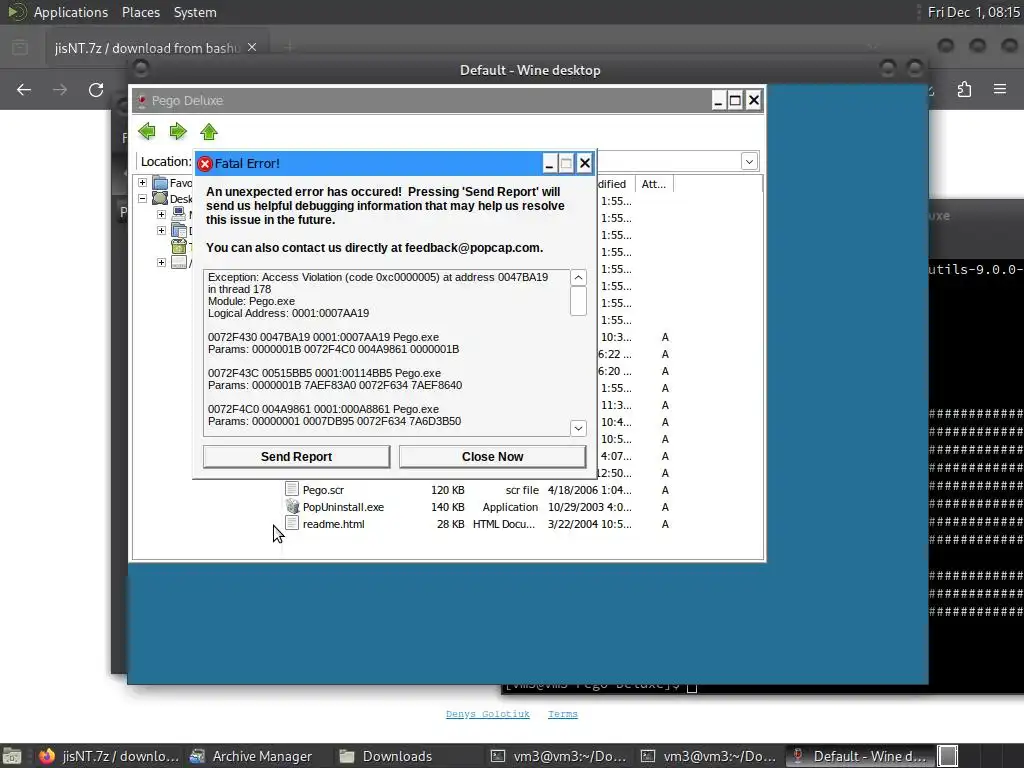
Task: Click the red Fatal Error icon
Action: (x=205, y=164)
